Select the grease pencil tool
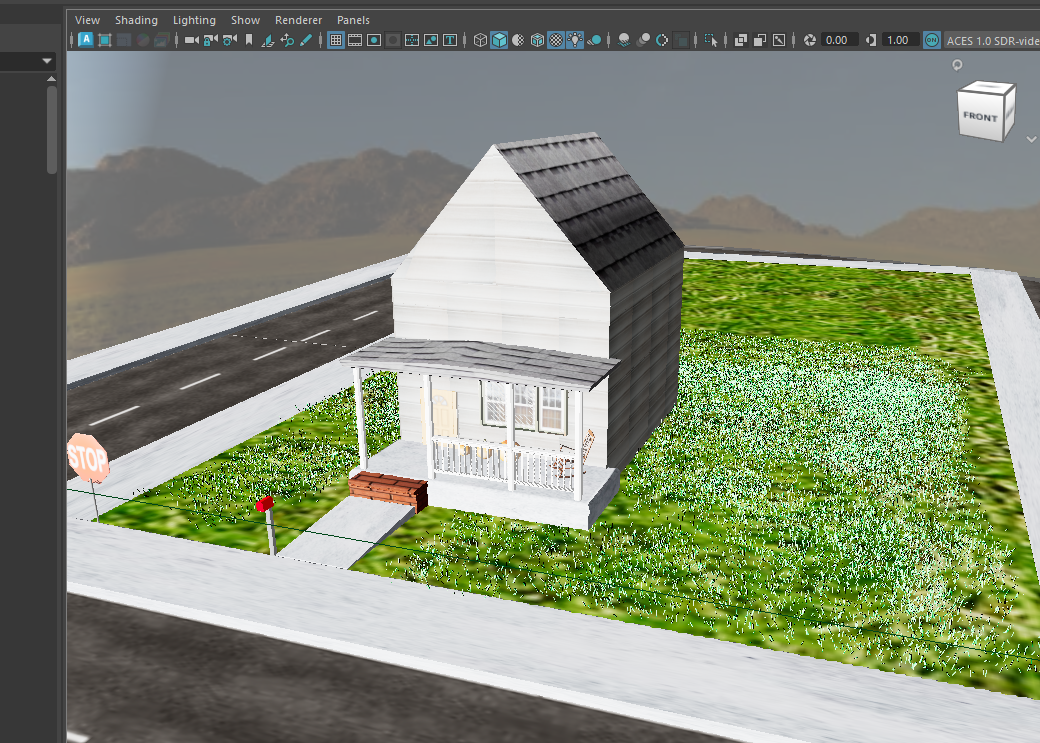 point(306,40)
